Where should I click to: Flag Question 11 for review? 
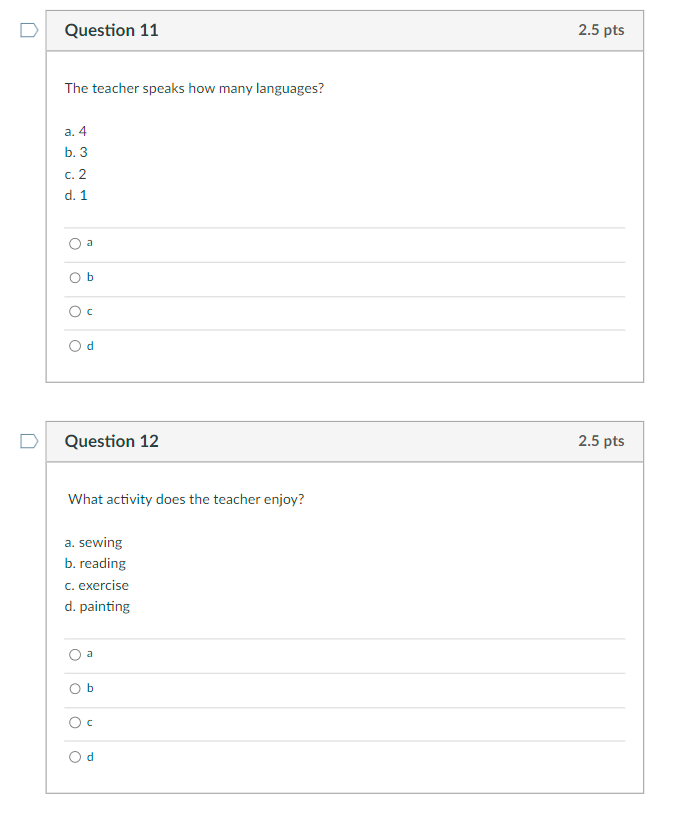coord(28,31)
